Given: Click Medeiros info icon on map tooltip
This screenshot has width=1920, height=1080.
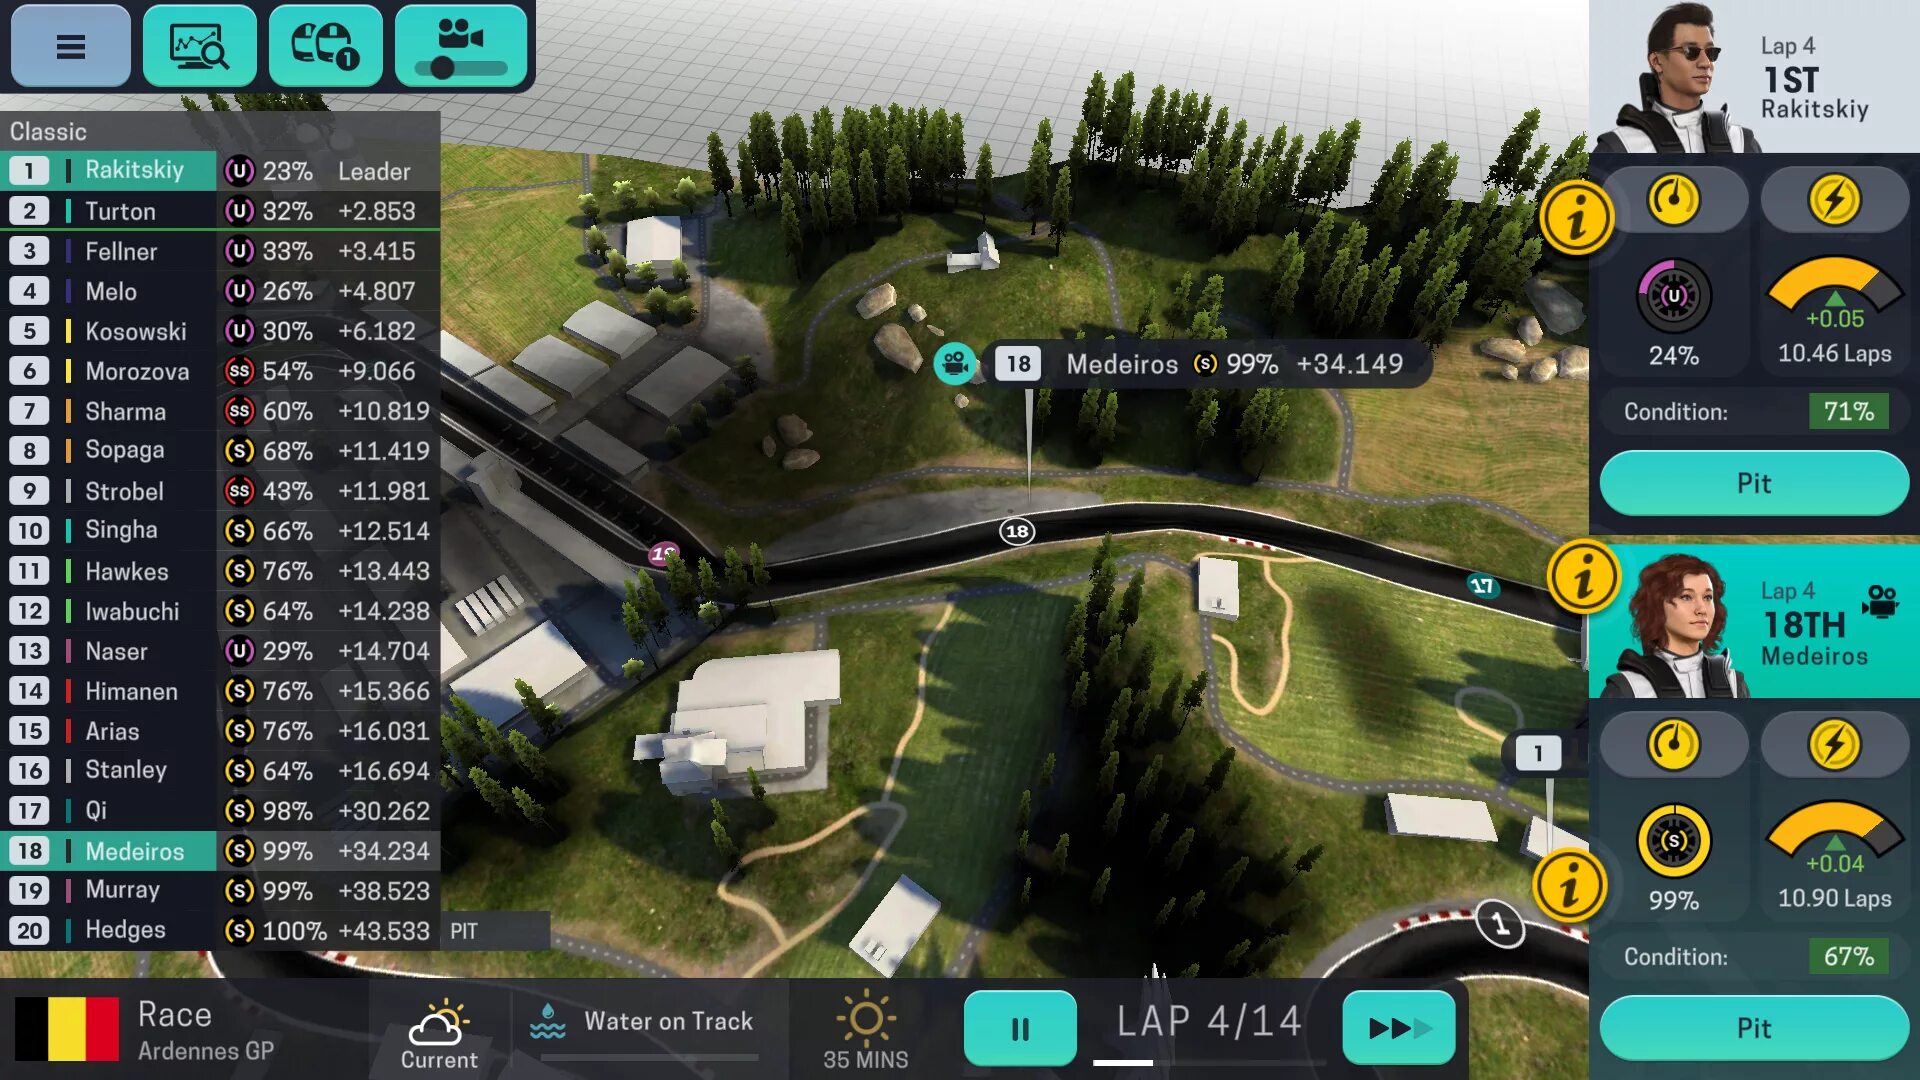Looking at the screenshot, I should pyautogui.click(x=956, y=364).
